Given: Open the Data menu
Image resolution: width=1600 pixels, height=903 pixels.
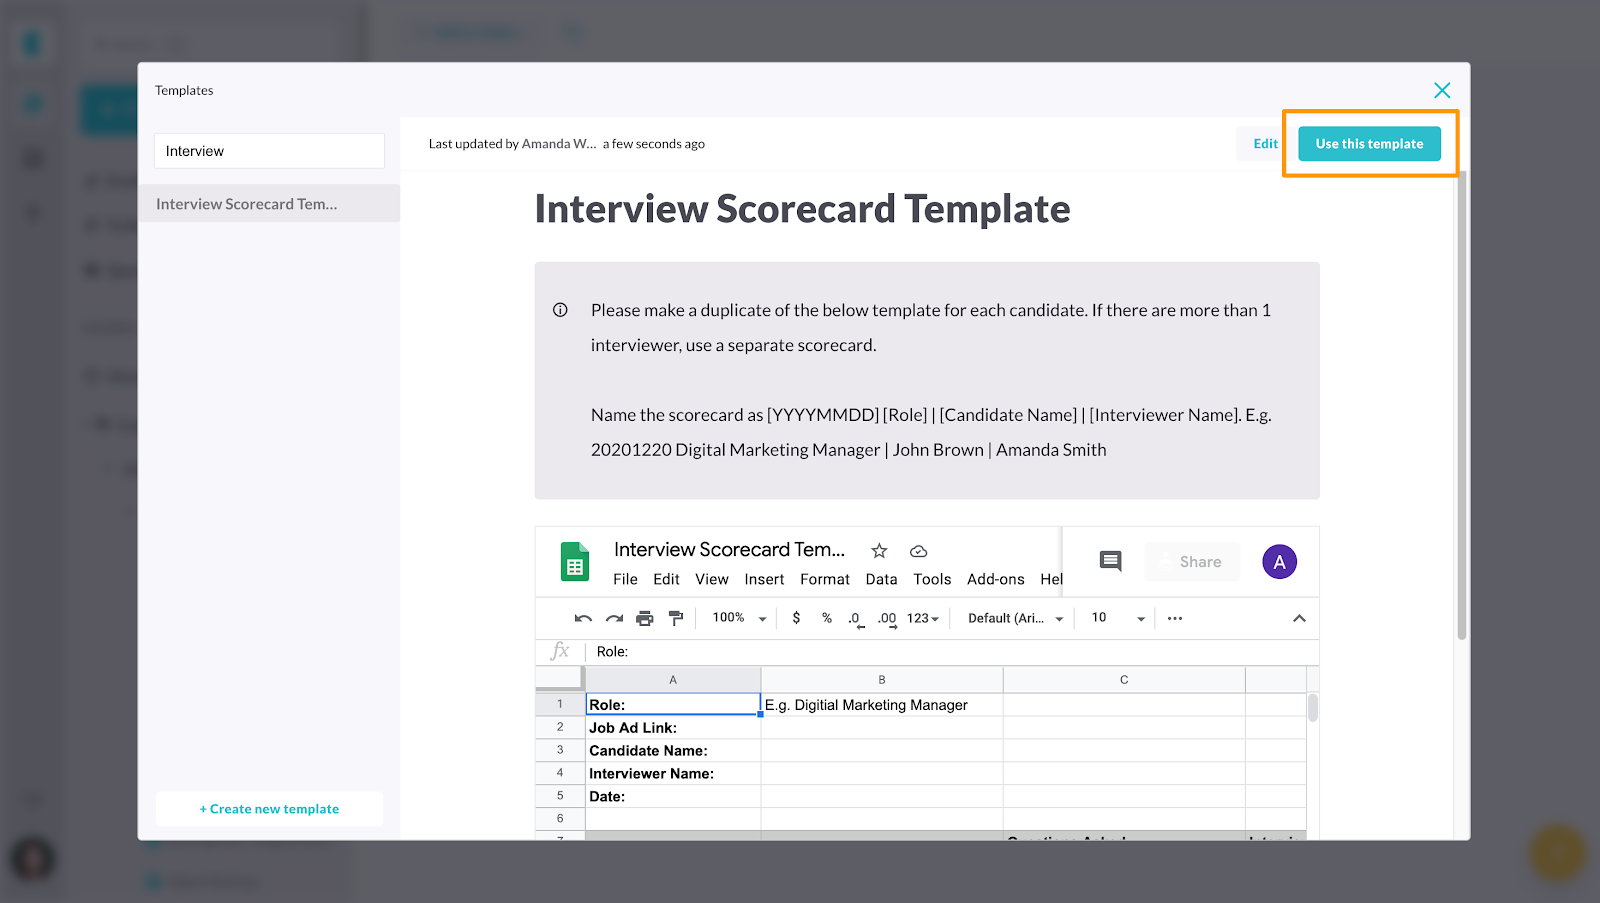Looking at the screenshot, I should pyautogui.click(x=881, y=579).
